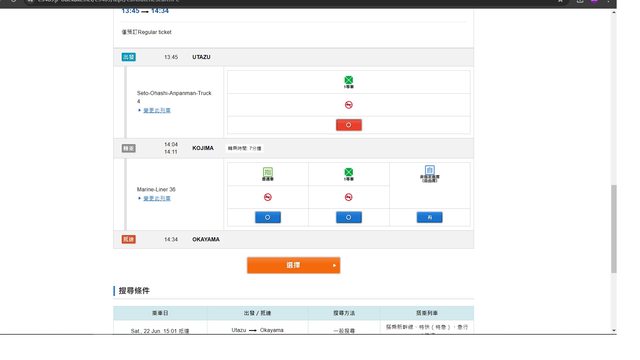Select the red availability button for Anpanman train
The width and height of the screenshot is (640, 360).
point(349,125)
